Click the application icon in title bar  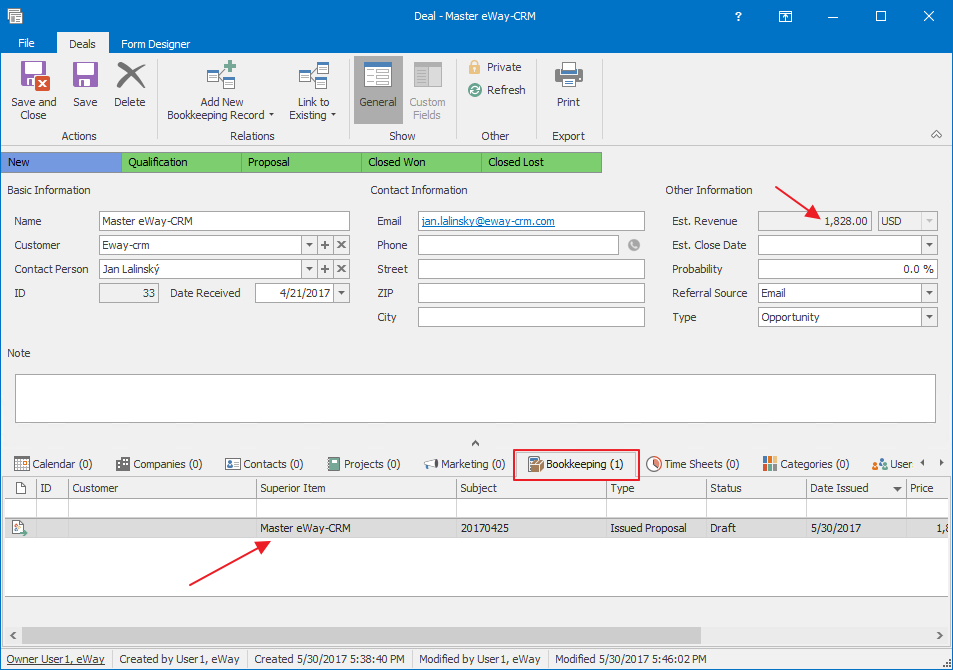(x=15, y=16)
